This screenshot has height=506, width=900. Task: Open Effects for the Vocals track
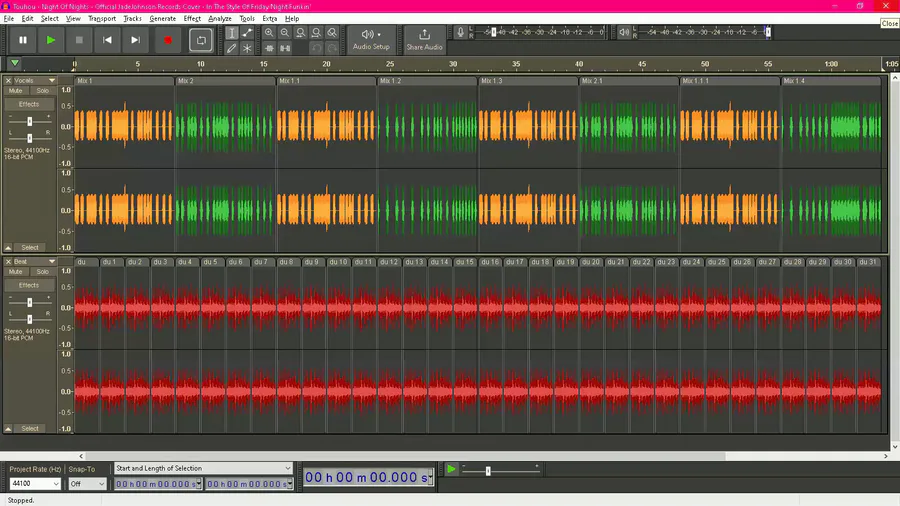[x=29, y=104]
